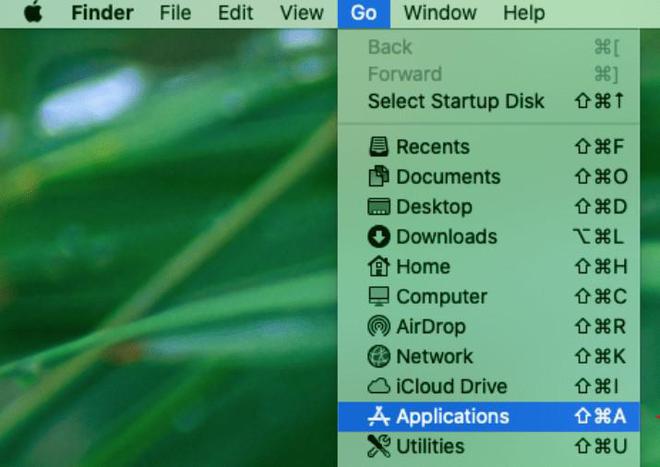Viewport: 660px width, 467px height.
Task: Choose the Desktop label
Action: coord(434,207)
